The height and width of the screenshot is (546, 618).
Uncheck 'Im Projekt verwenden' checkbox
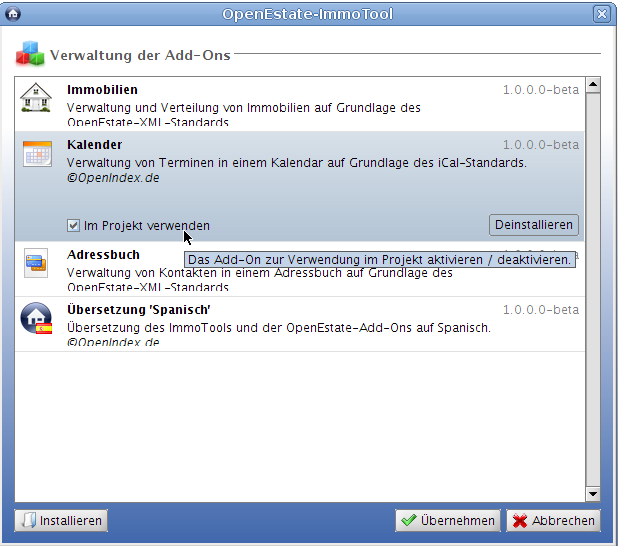74,226
